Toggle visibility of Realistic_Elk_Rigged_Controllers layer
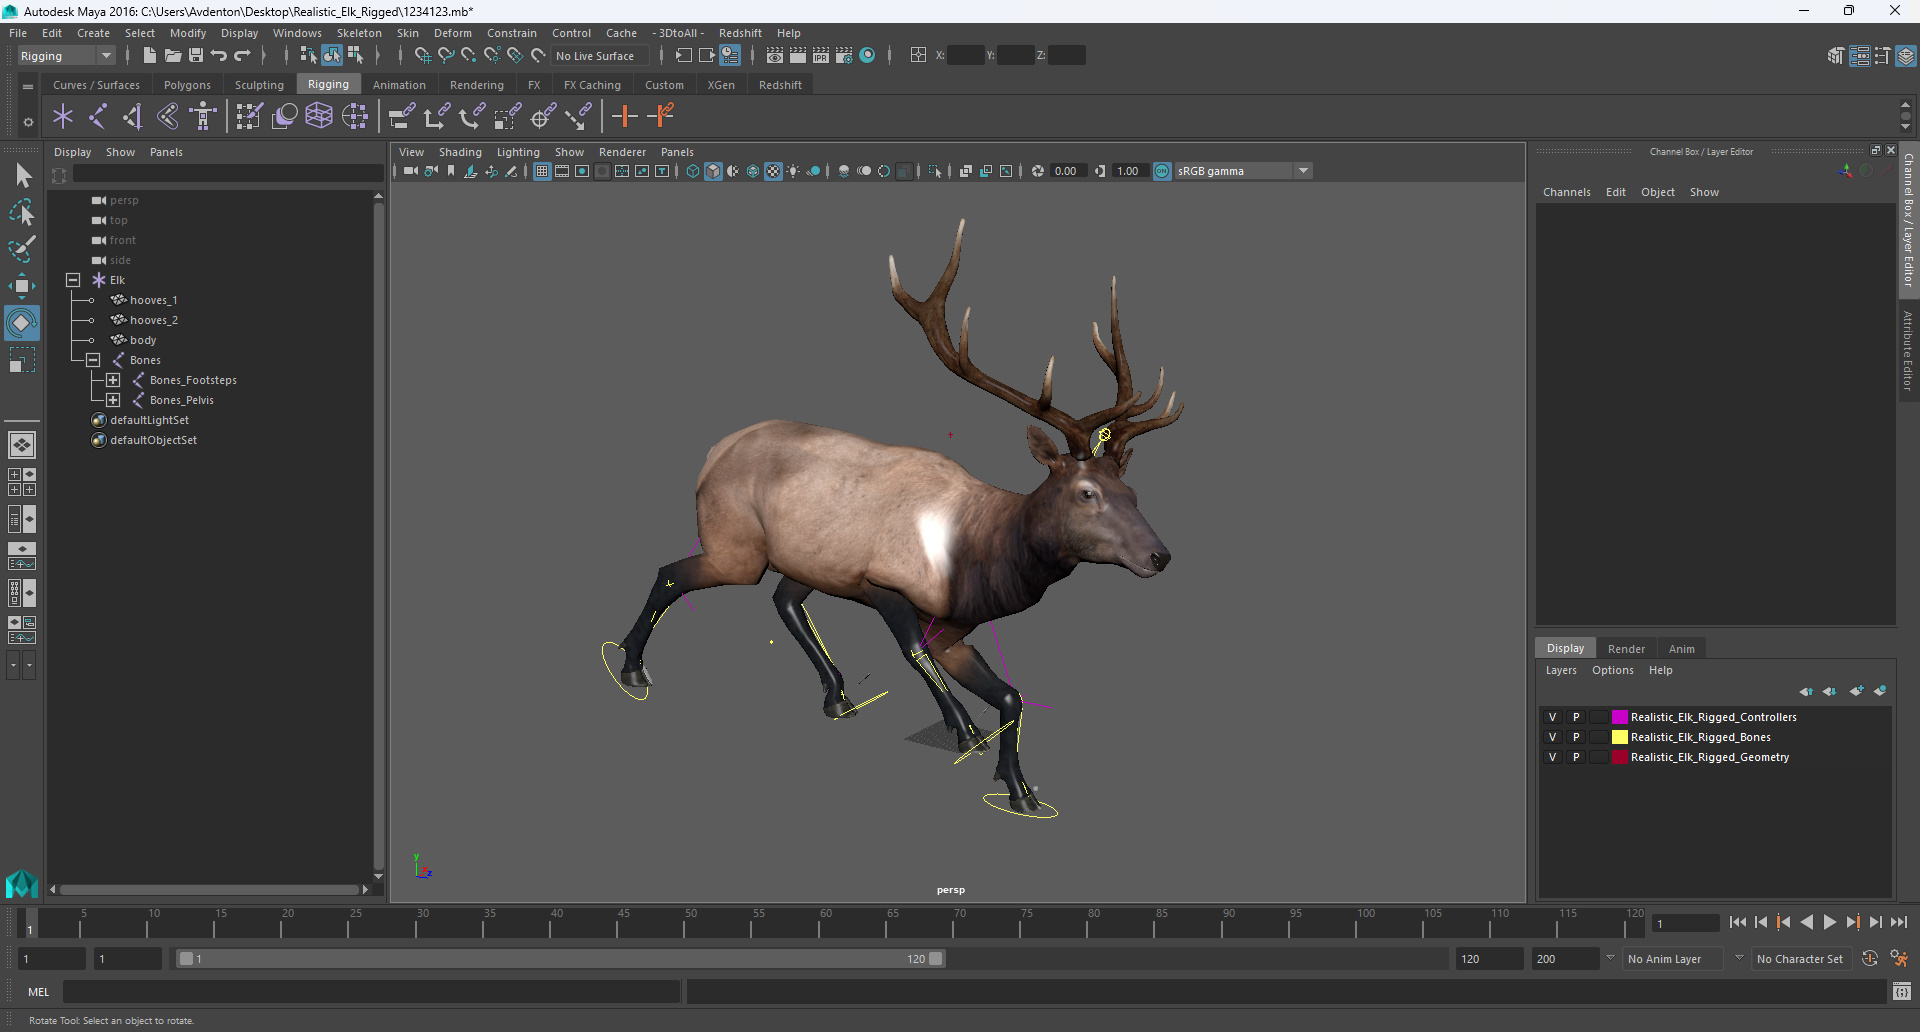1920x1032 pixels. [1552, 717]
